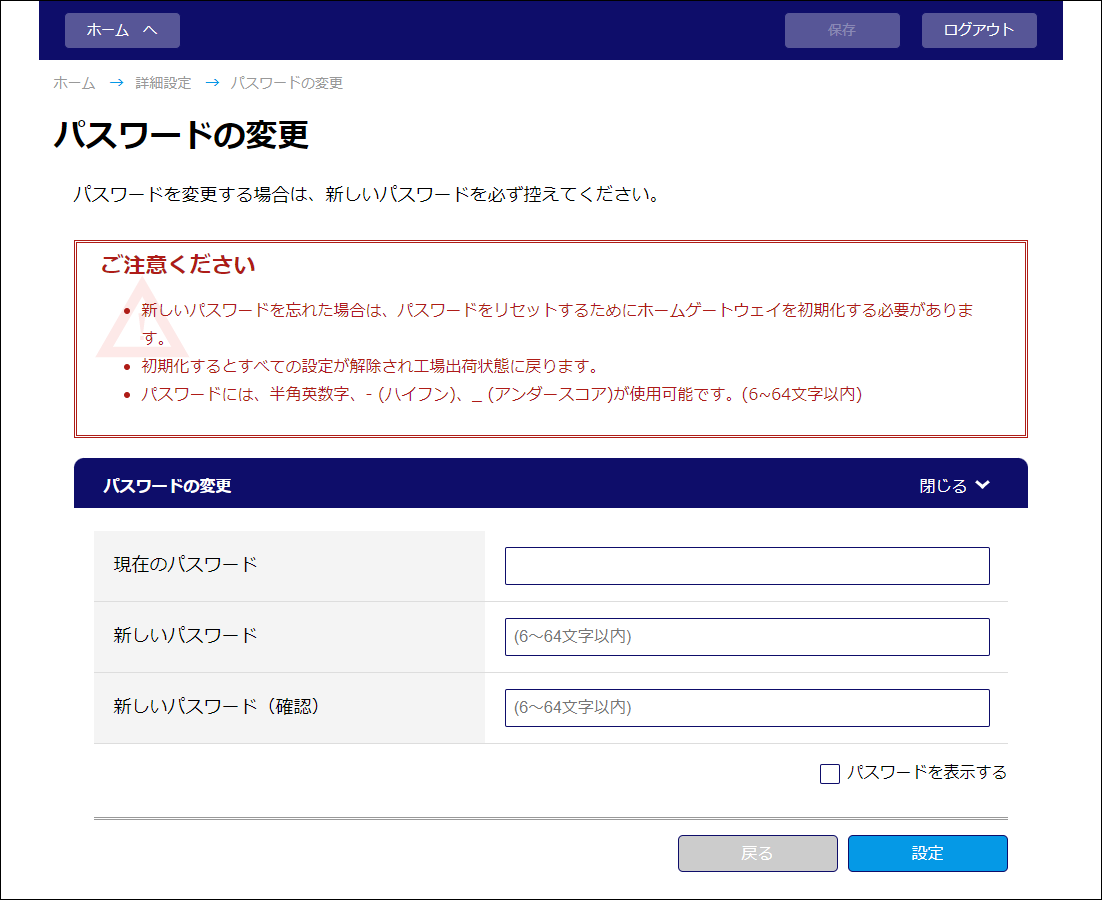This screenshot has width=1102, height=900.
Task: Select the 新しいパスワード（確認） input box
Action: (747, 708)
